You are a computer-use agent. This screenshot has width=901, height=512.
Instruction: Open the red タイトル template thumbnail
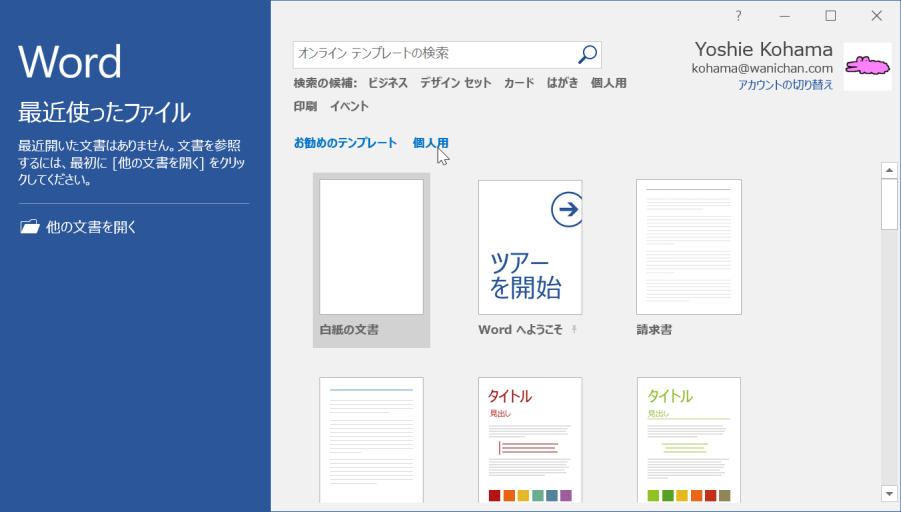[x=530, y=440]
